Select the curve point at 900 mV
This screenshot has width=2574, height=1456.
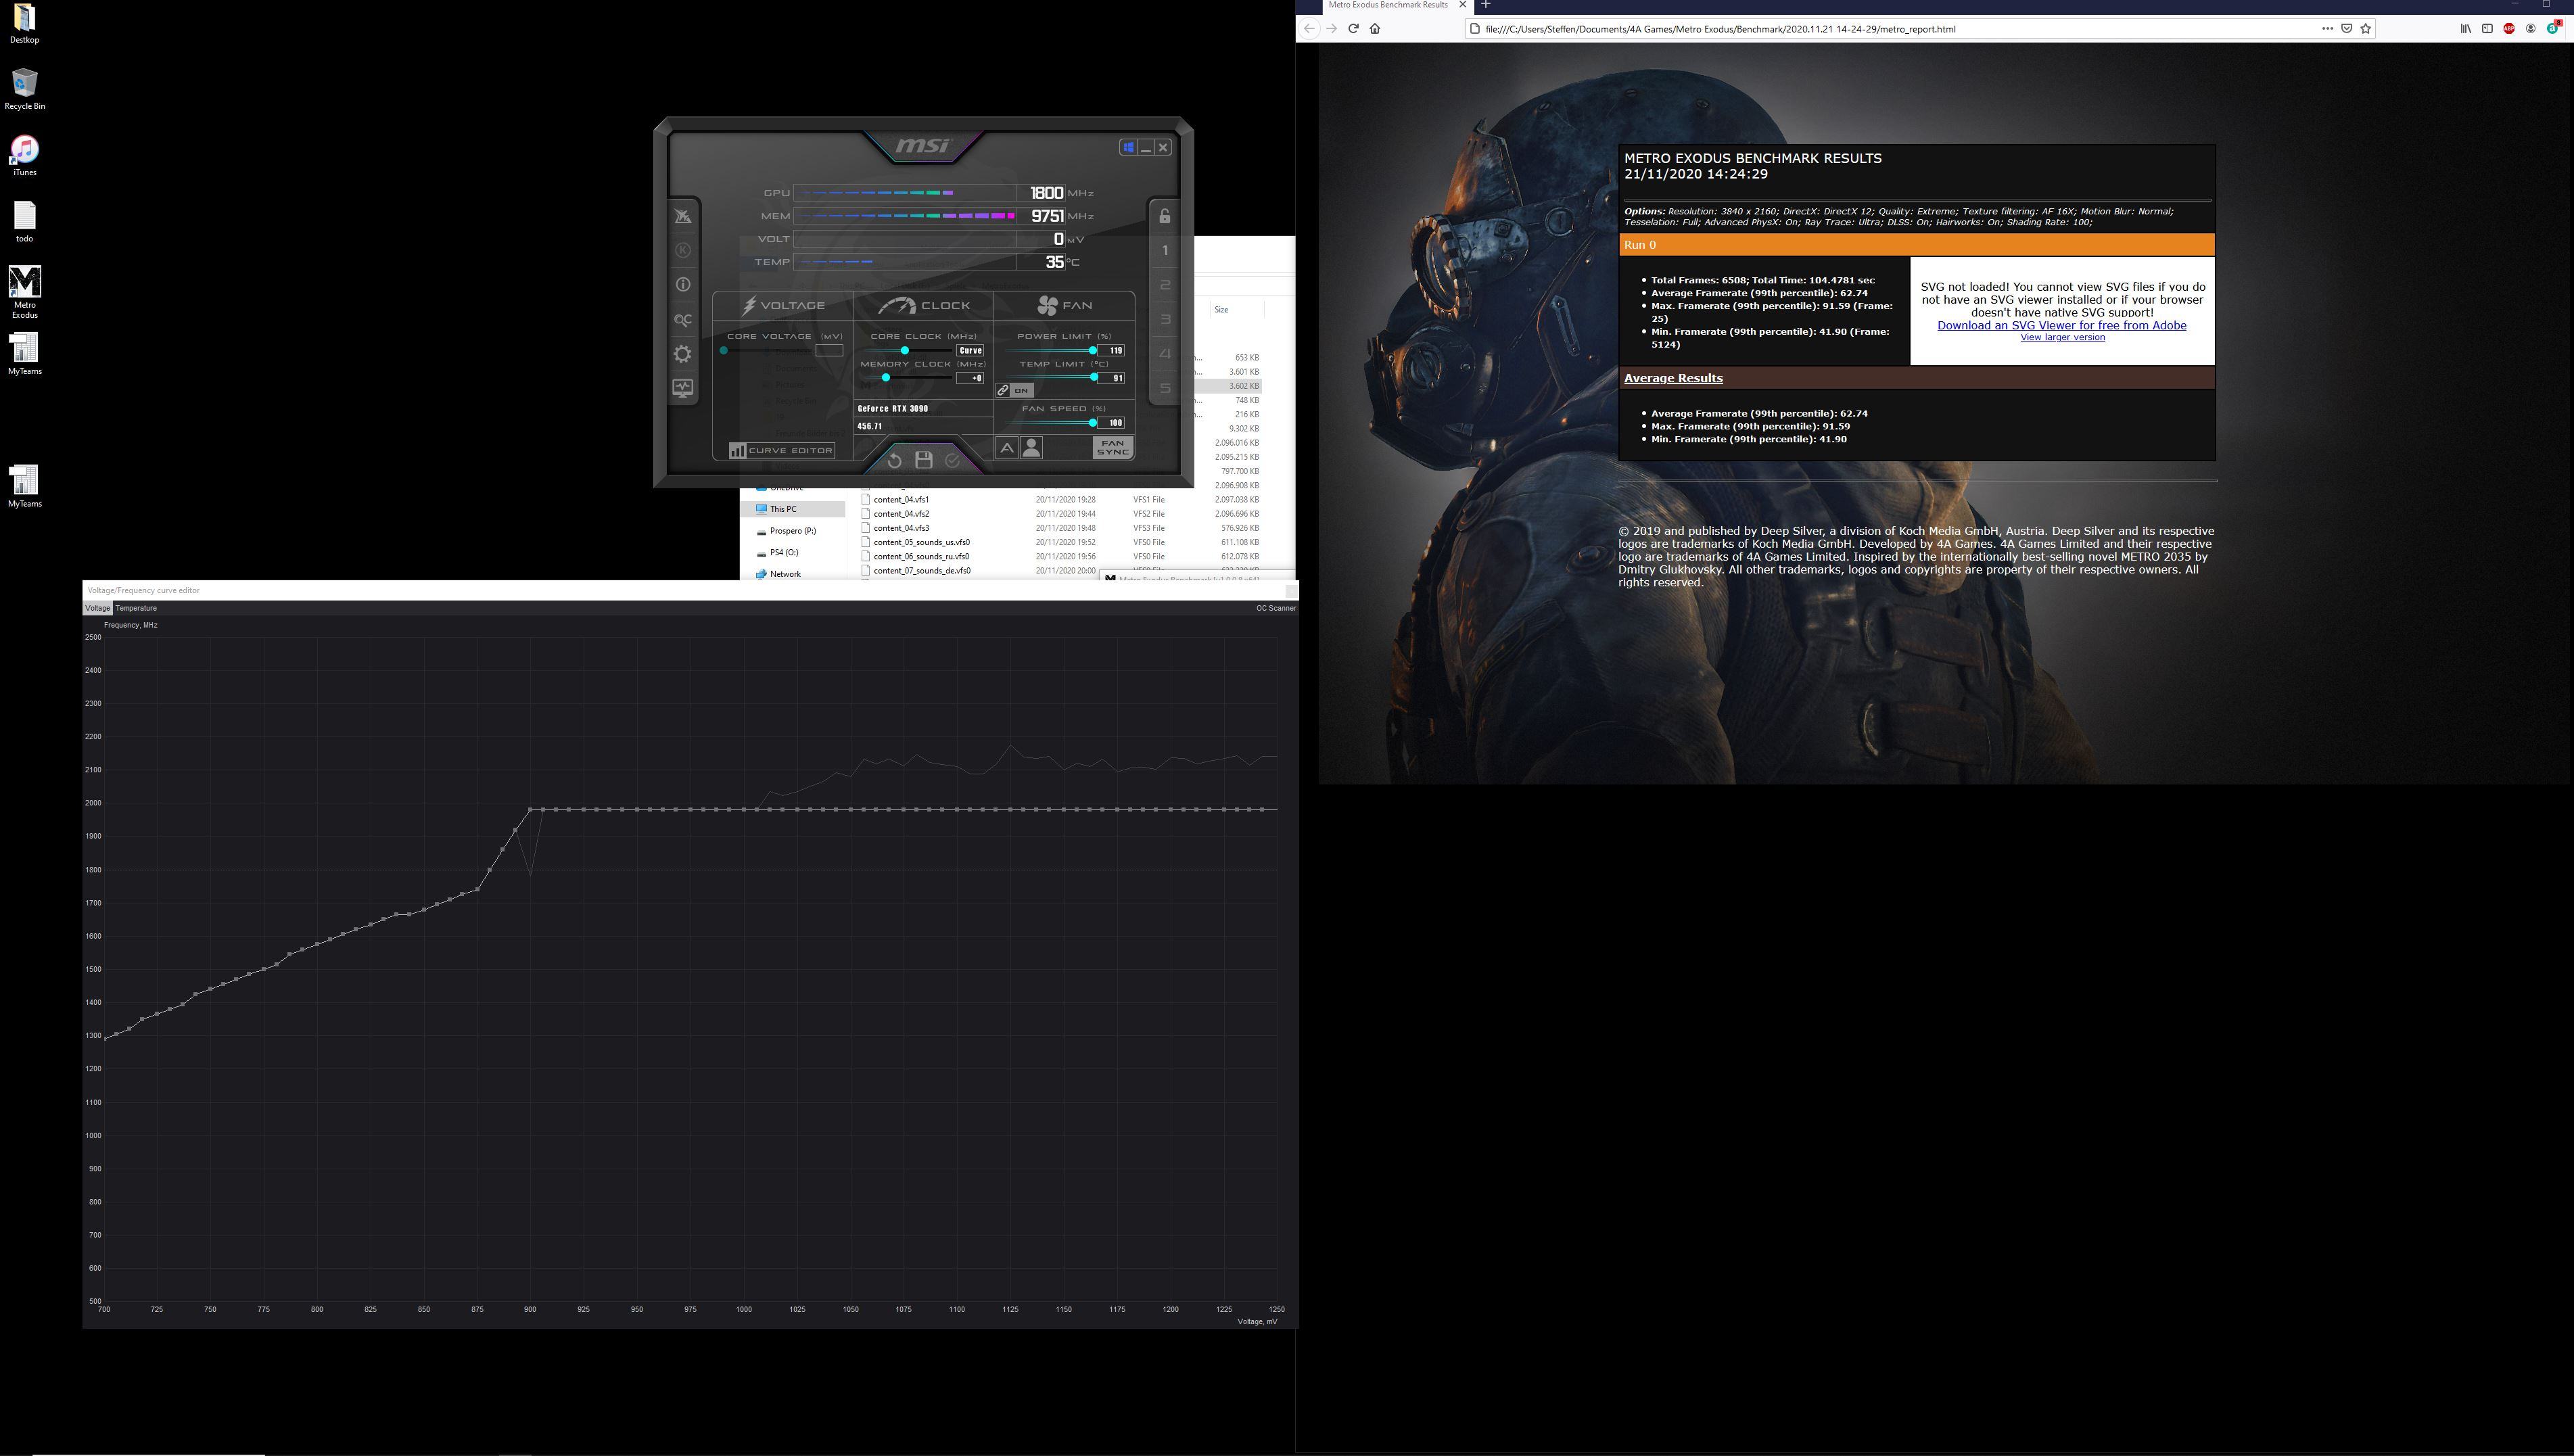[530, 809]
